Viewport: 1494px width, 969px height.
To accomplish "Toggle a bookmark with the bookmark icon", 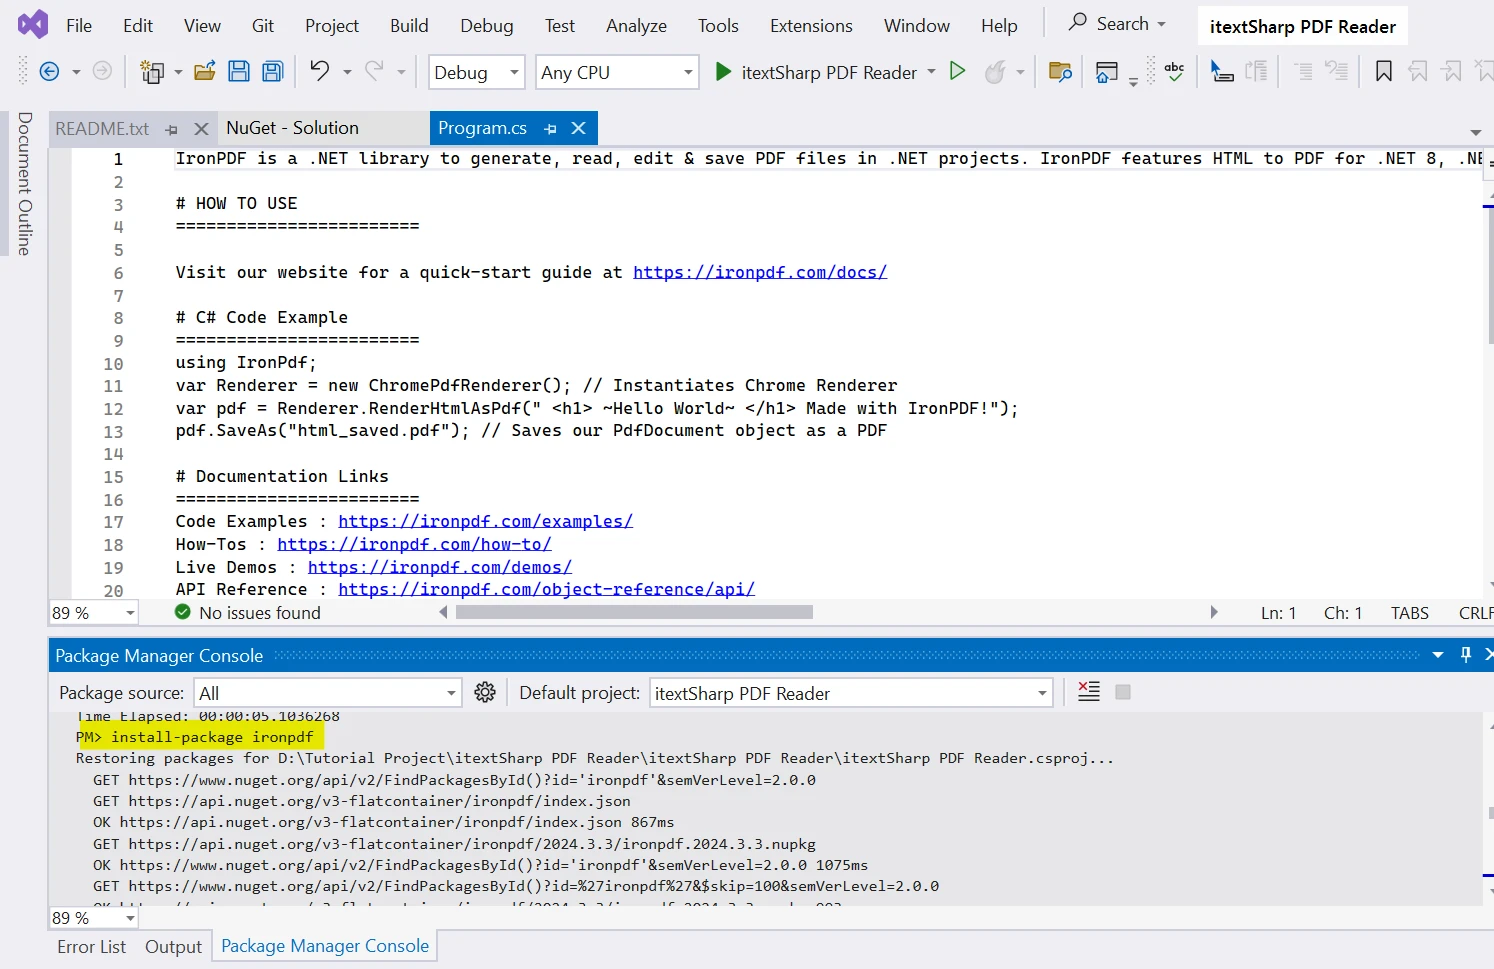I will click(x=1384, y=71).
